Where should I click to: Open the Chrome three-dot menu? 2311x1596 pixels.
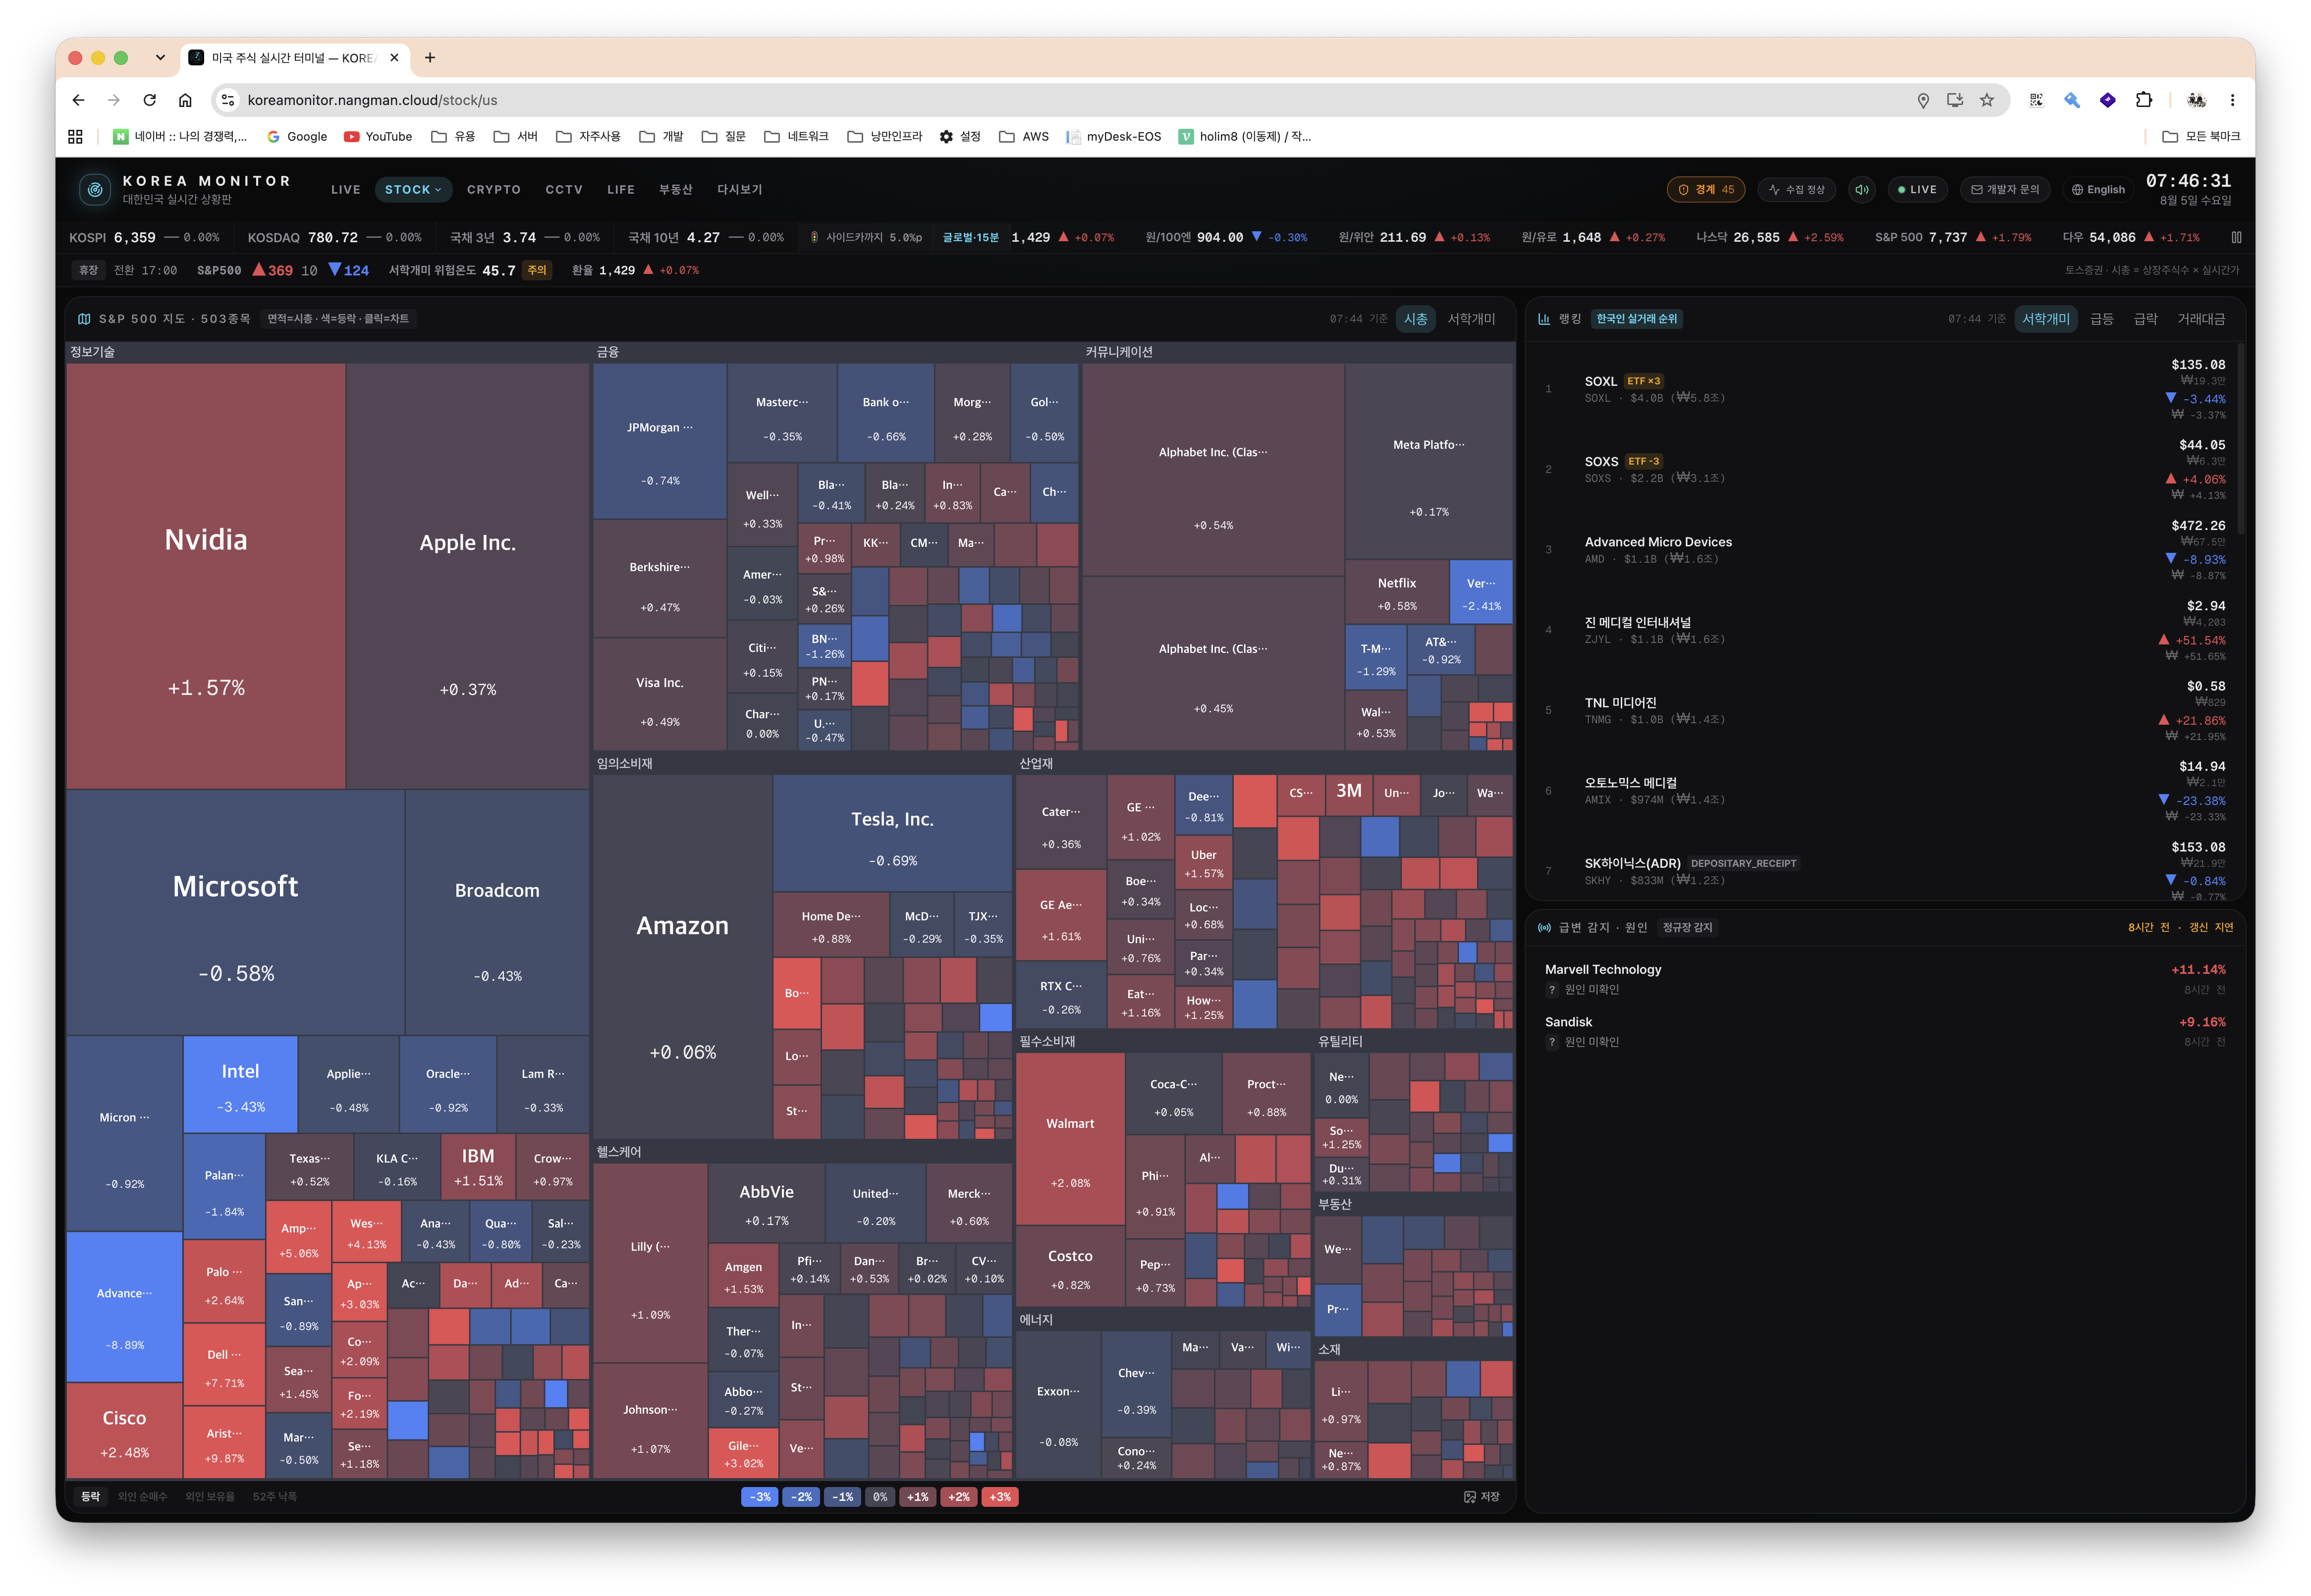pyautogui.click(x=2232, y=100)
